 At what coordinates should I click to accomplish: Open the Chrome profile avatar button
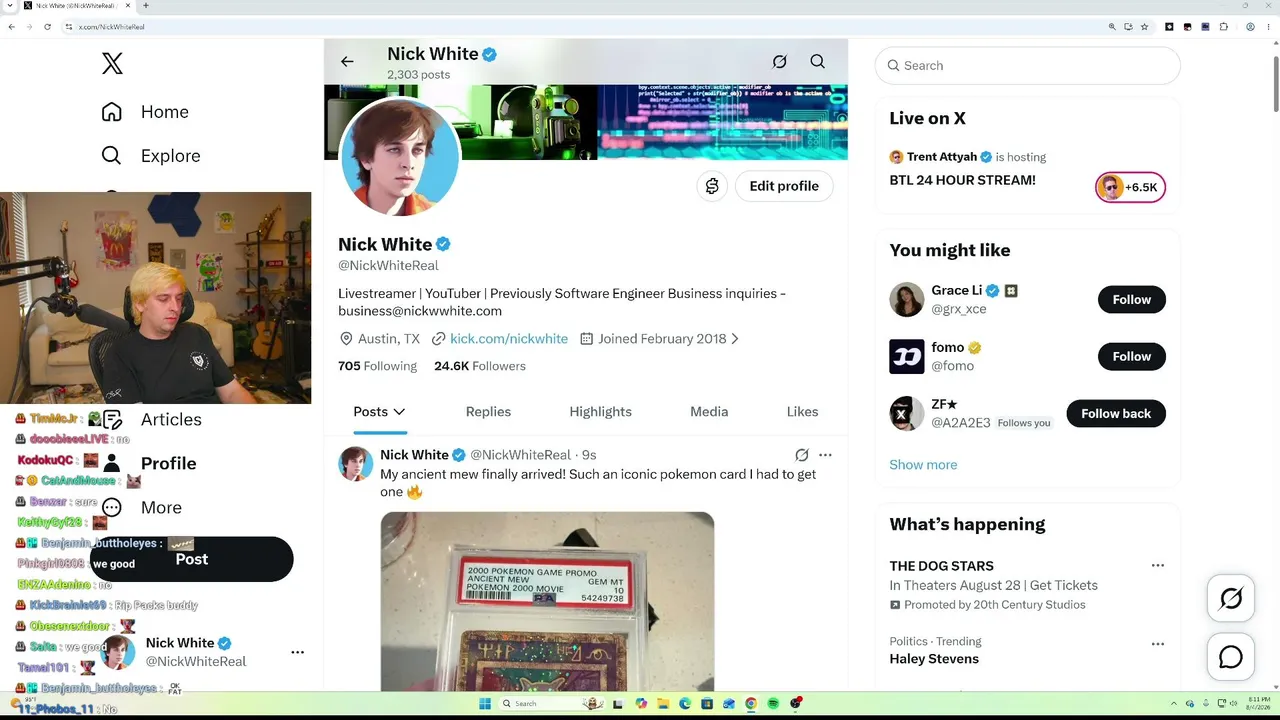pos(1250,27)
